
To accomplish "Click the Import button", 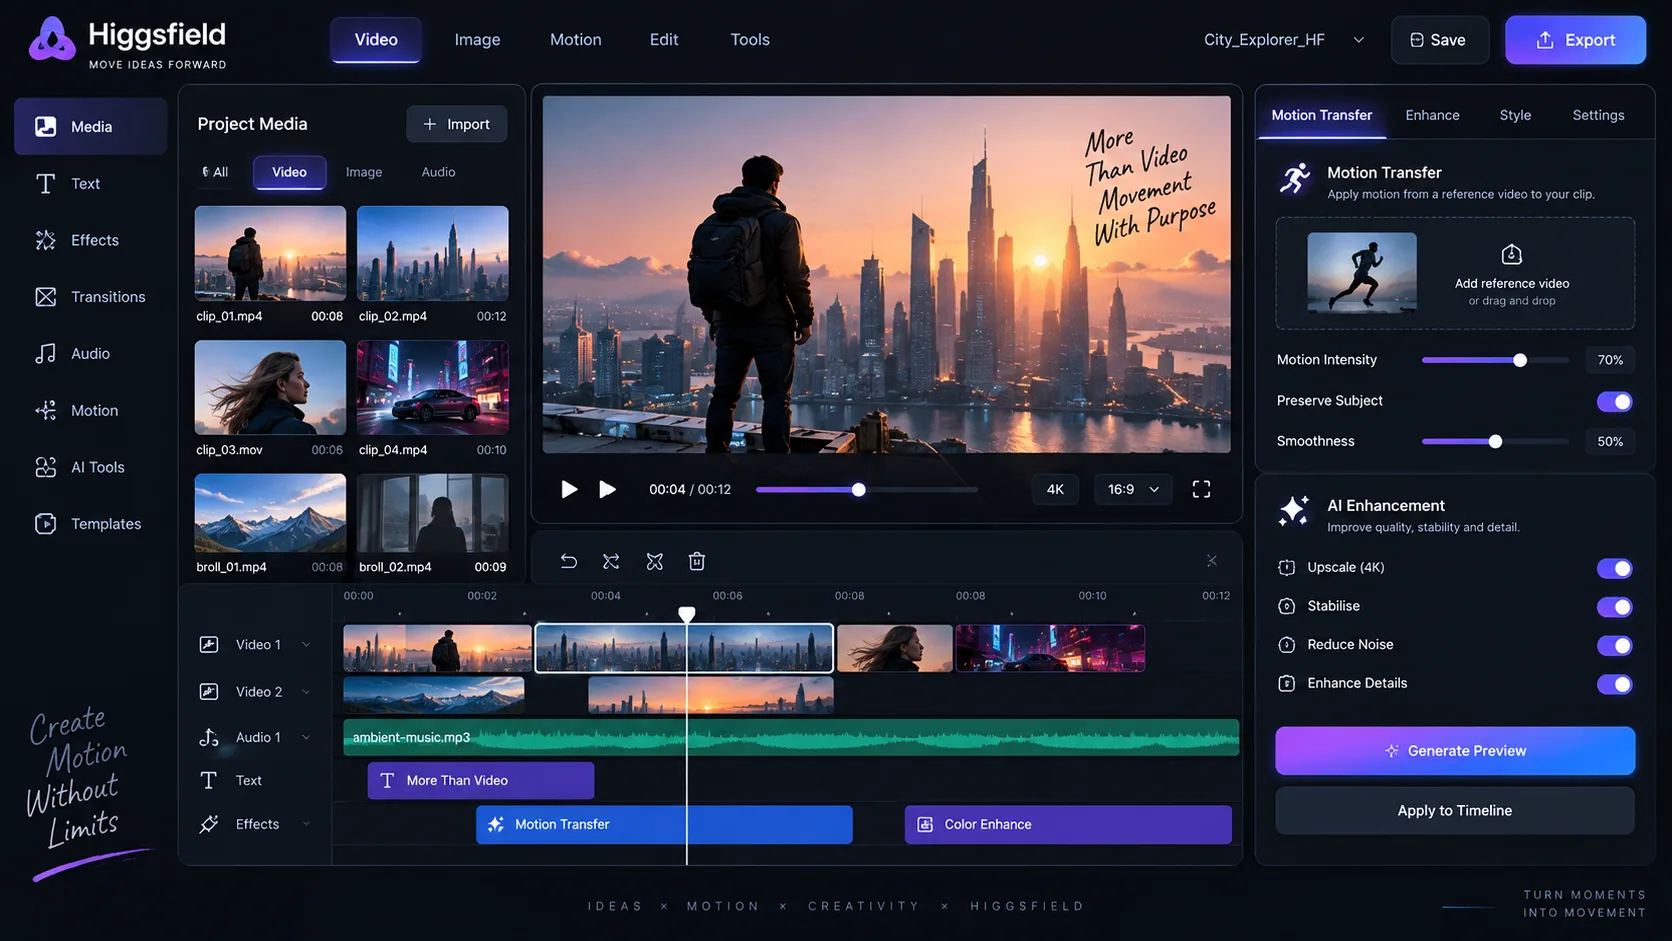I will click(x=456, y=124).
